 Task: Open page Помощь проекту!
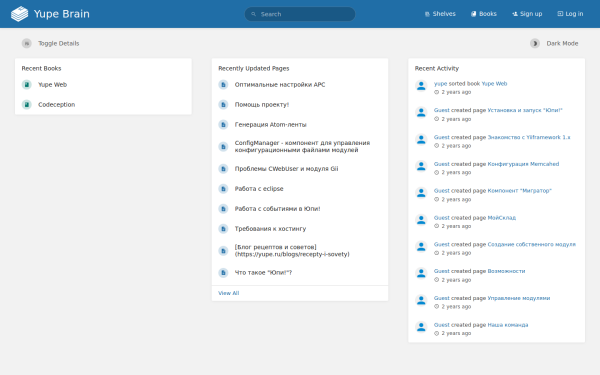click(262, 104)
